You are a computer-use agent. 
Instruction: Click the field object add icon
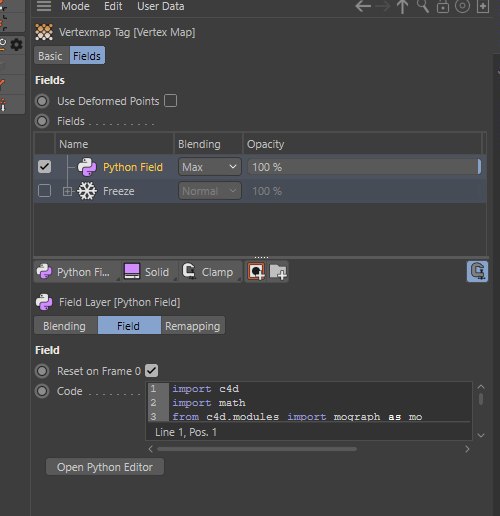click(256, 272)
